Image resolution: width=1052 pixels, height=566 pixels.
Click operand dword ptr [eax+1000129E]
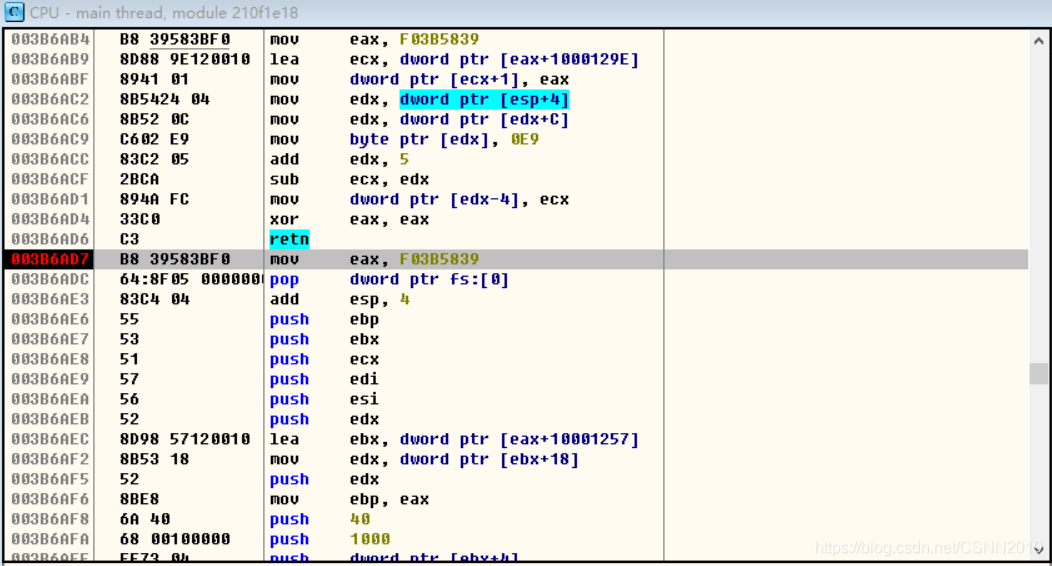pyautogui.click(x=519, y=60)
